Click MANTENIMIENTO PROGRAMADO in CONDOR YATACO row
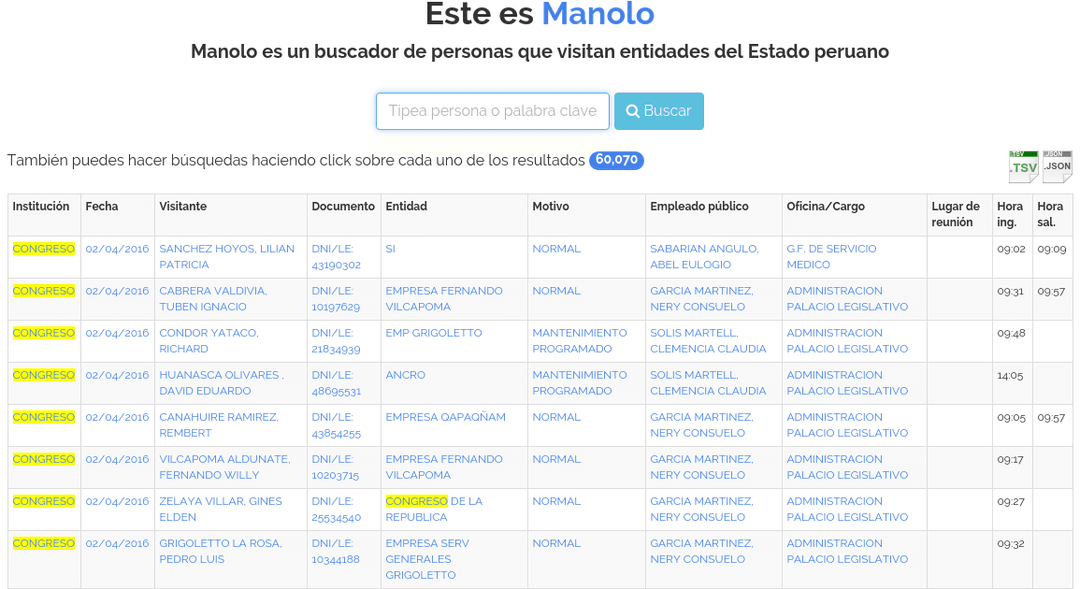Viewport: 1080px width, 589px height. tap(580, 340)
